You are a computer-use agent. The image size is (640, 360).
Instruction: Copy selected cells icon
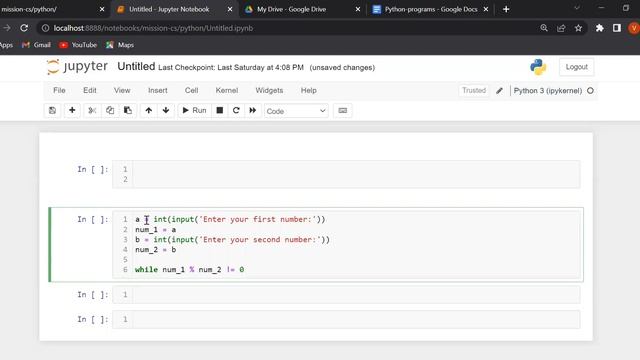click(x=110, y=111)
